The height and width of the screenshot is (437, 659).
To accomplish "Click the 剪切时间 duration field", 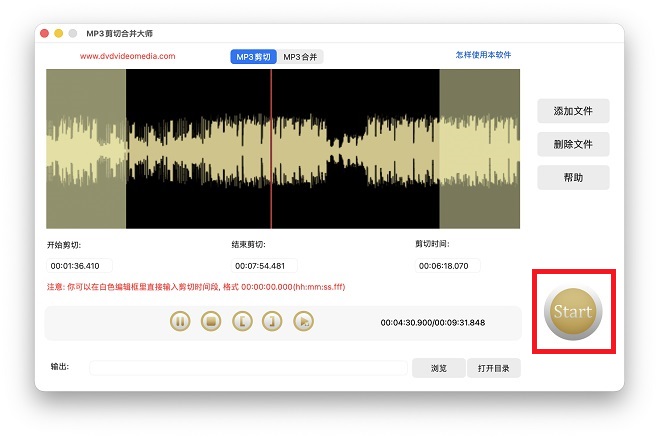I will pyautogui.click(x=448, y=266).
